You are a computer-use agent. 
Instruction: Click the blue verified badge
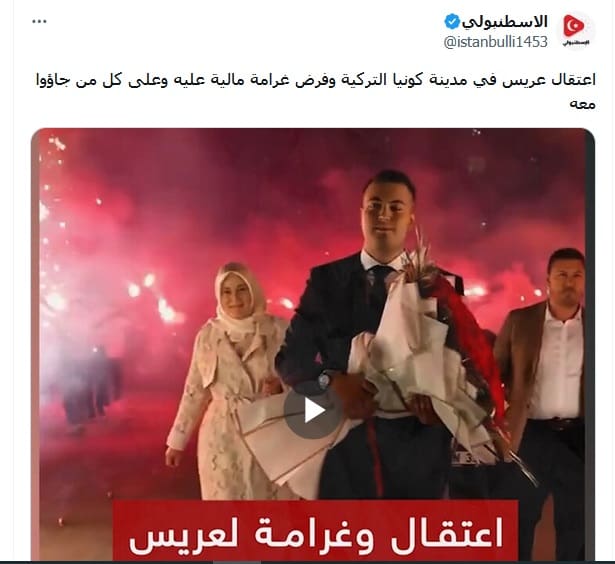click(x=451, y=21)
